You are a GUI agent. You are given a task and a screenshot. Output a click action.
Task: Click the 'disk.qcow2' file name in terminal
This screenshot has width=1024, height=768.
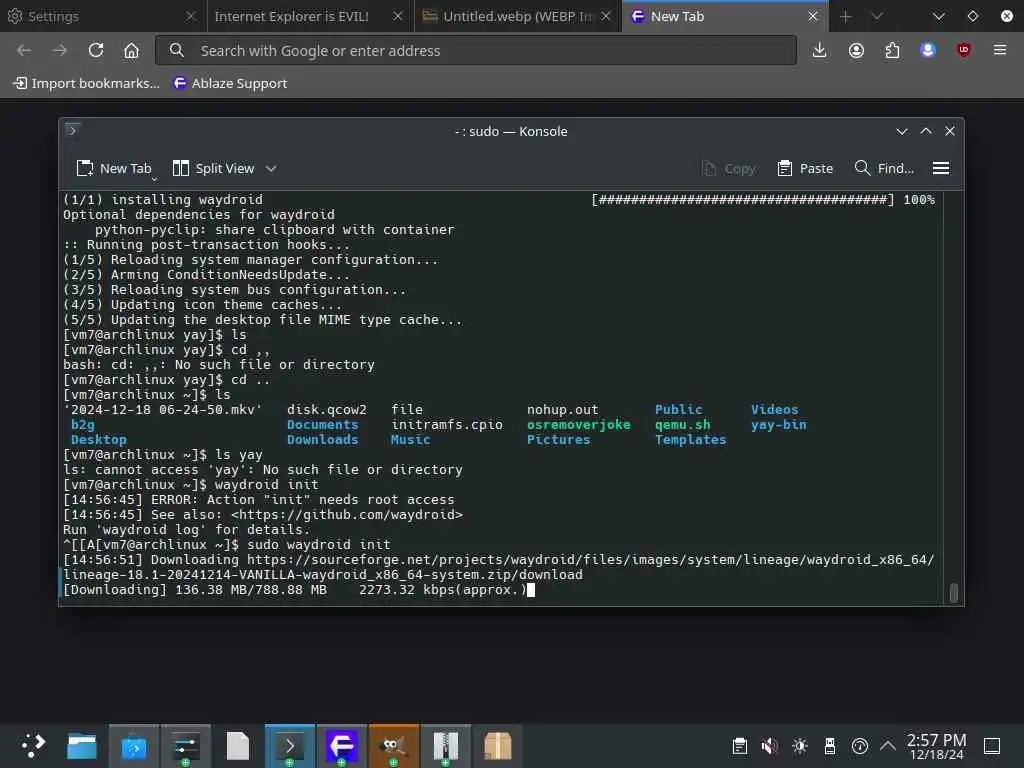[x=327, y=409]
